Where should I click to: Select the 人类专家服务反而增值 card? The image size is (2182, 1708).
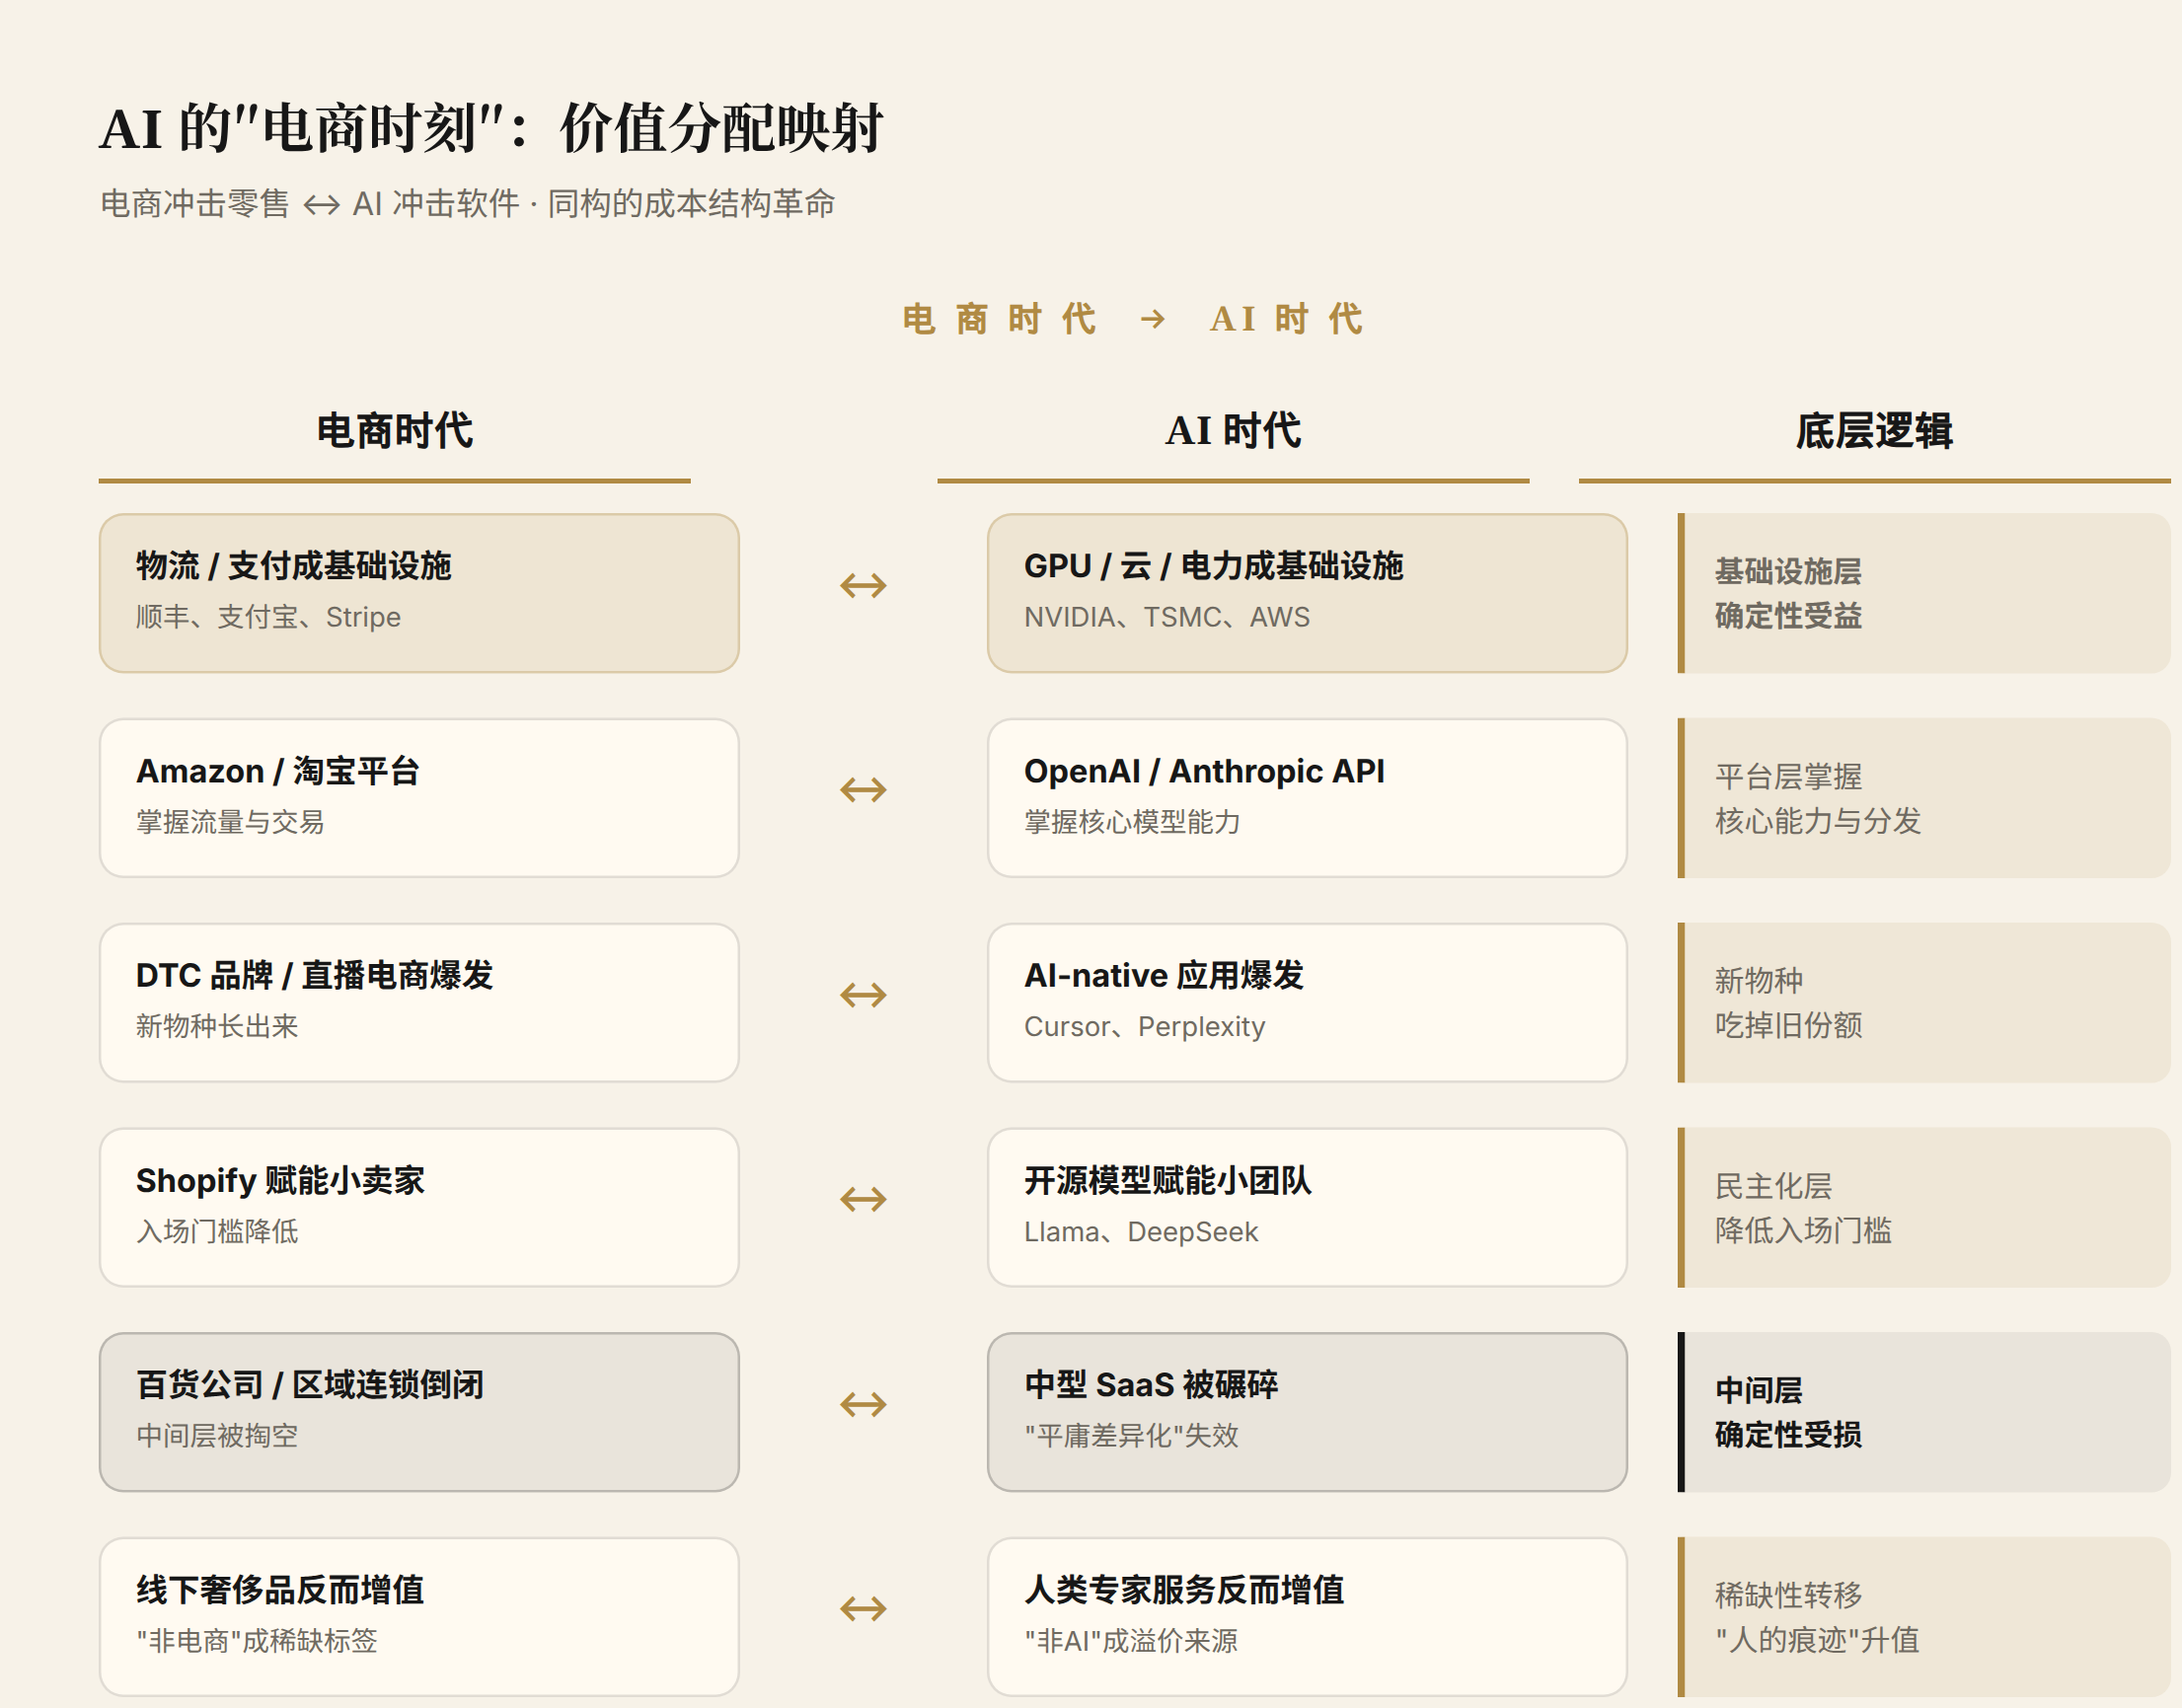point(1307,1617)
